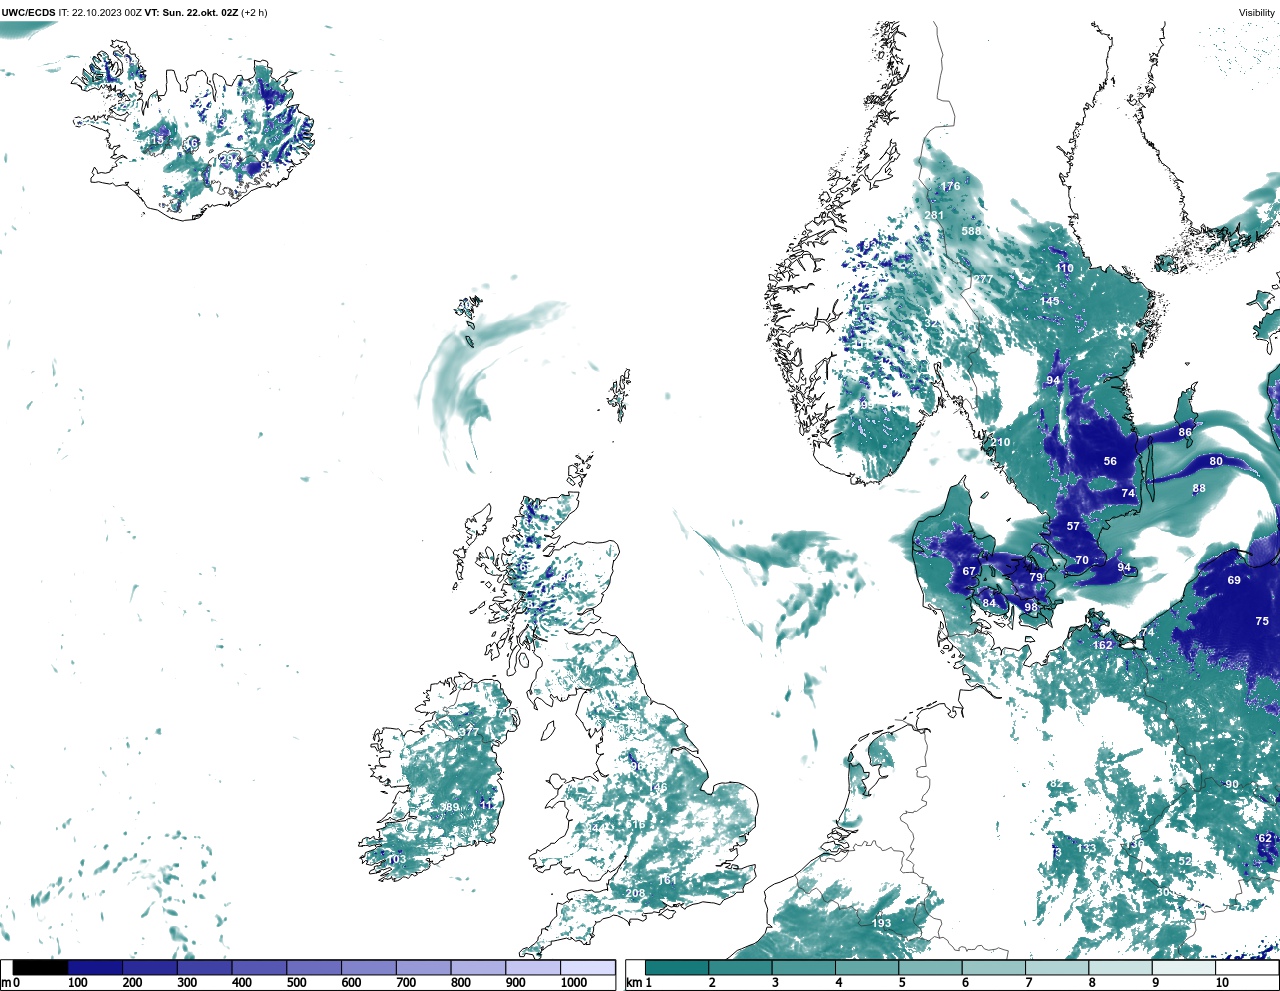
Task: Select the '74' value near Öland
Action: [1128, 493]
